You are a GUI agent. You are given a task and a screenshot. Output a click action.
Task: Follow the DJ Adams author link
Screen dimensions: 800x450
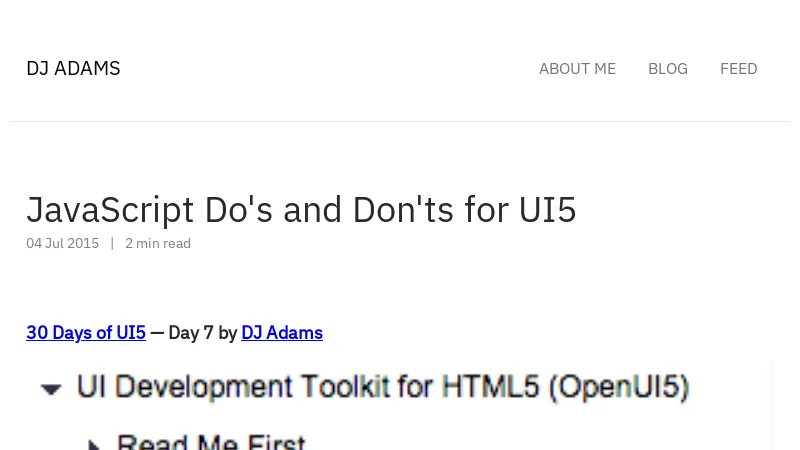(x=282, y=333)
